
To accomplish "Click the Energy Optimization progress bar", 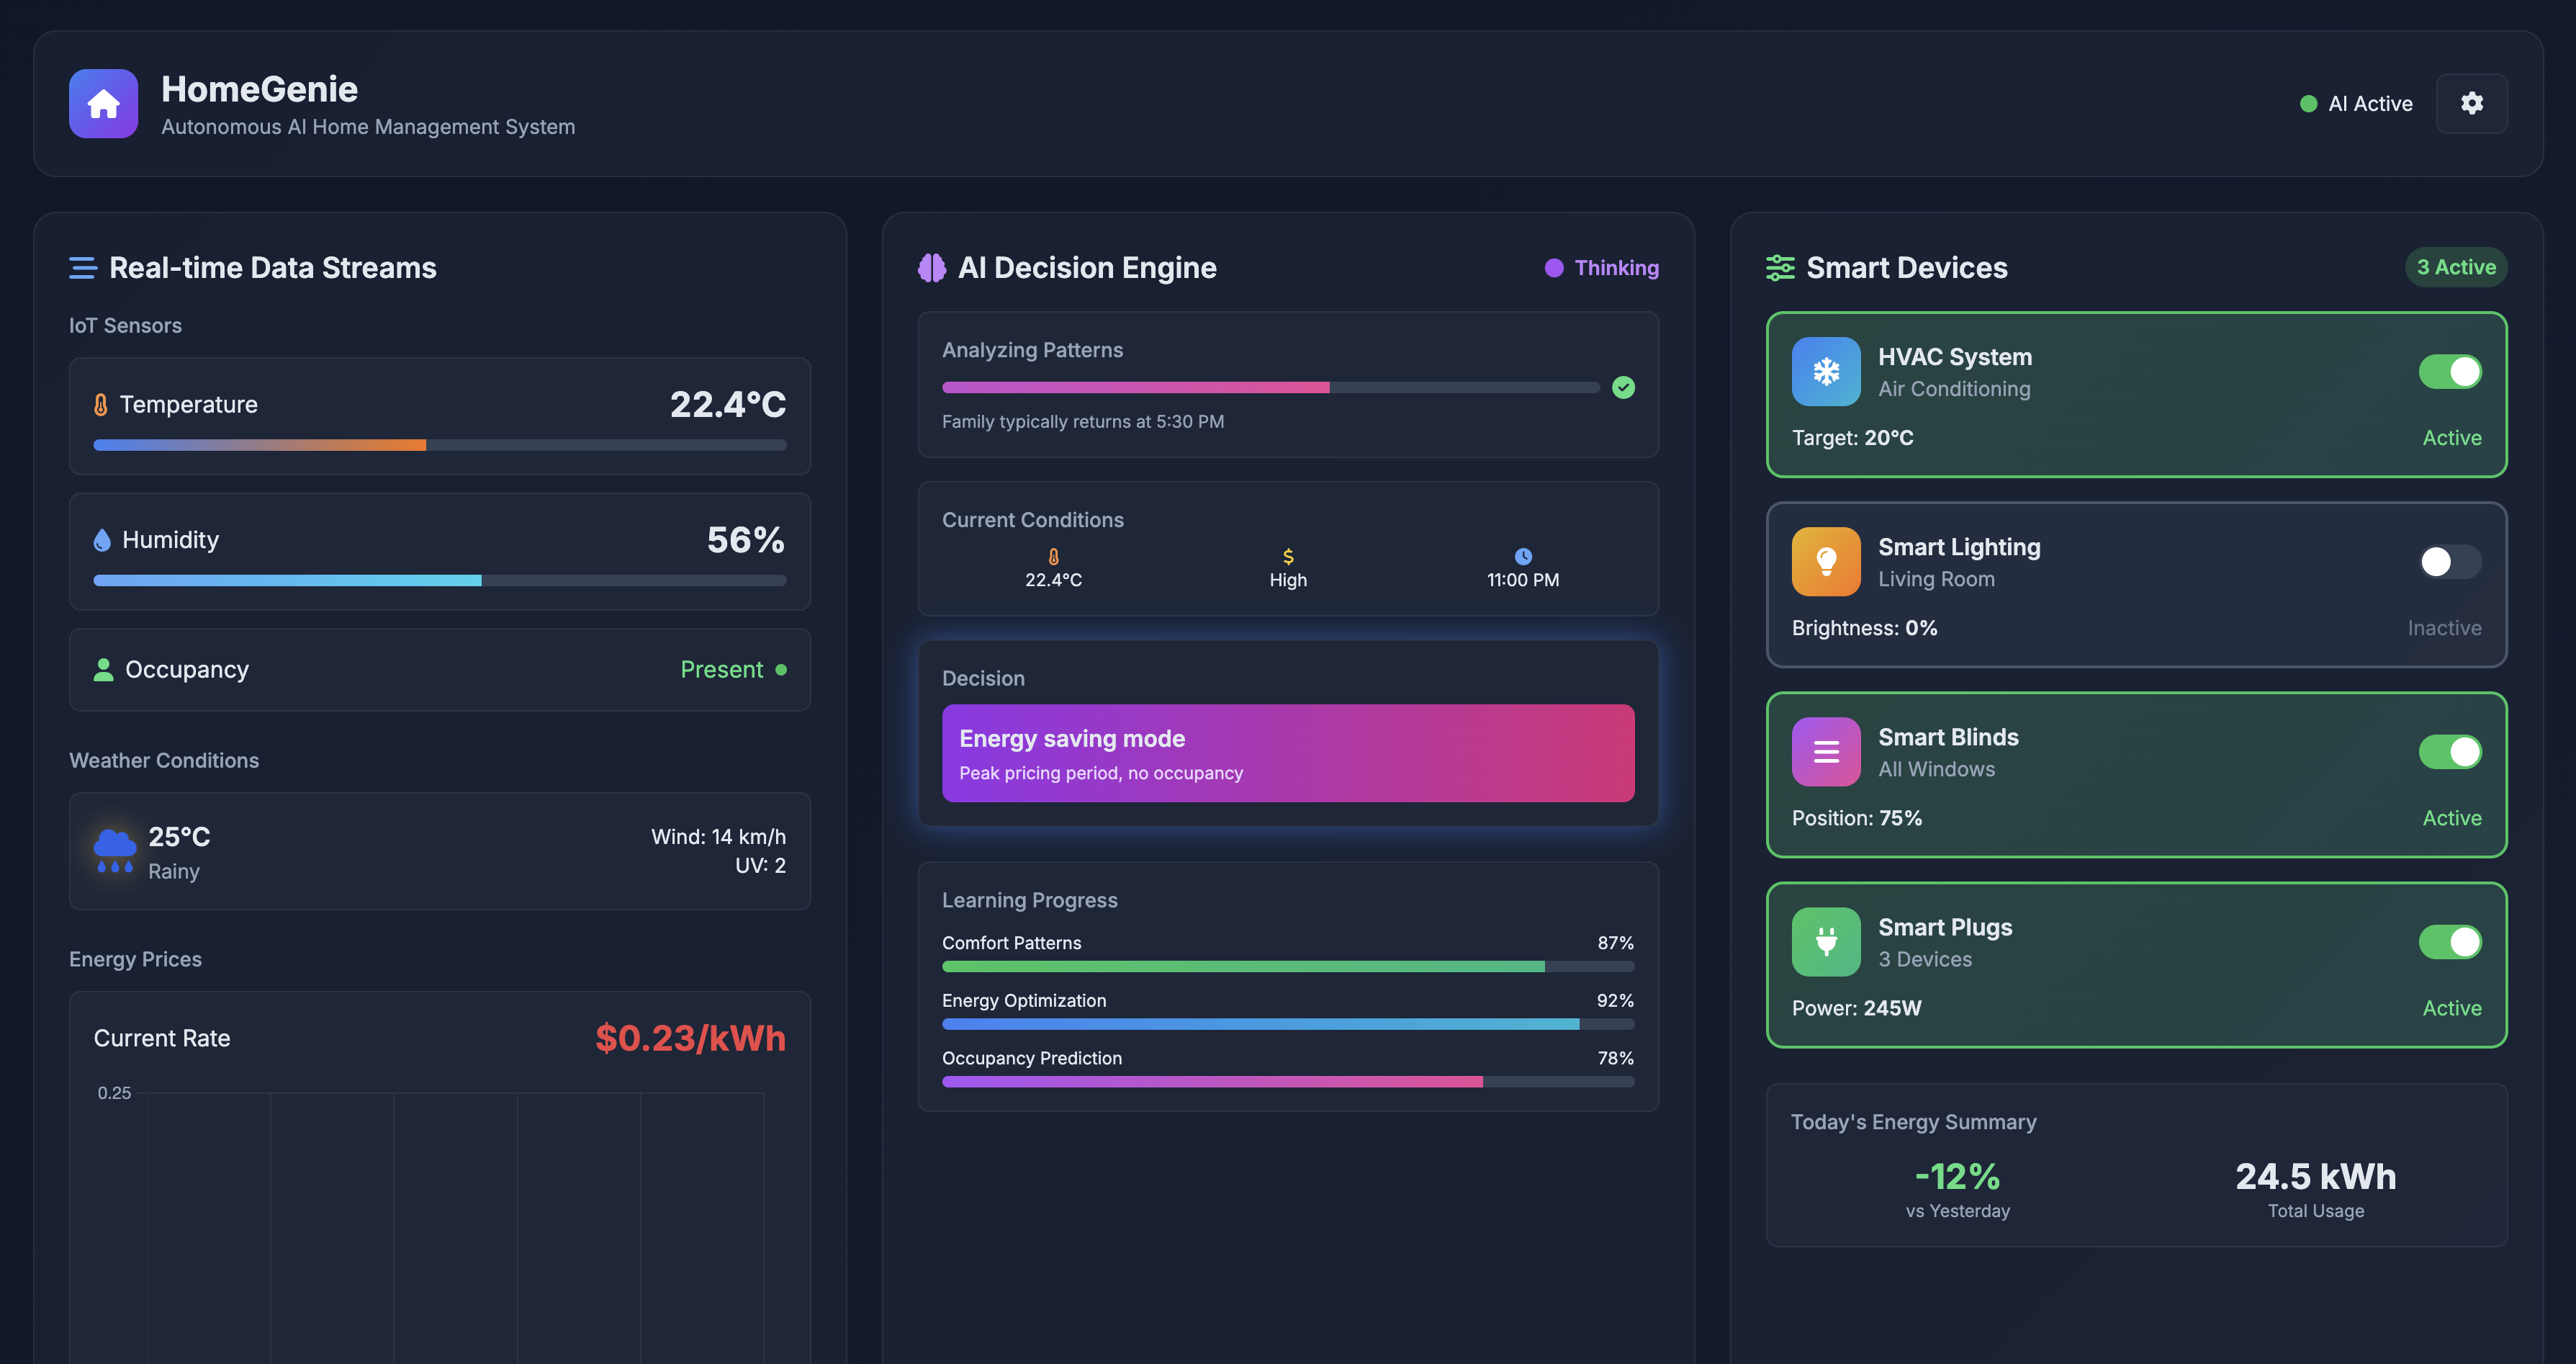I will (x=1287, y=1024).
